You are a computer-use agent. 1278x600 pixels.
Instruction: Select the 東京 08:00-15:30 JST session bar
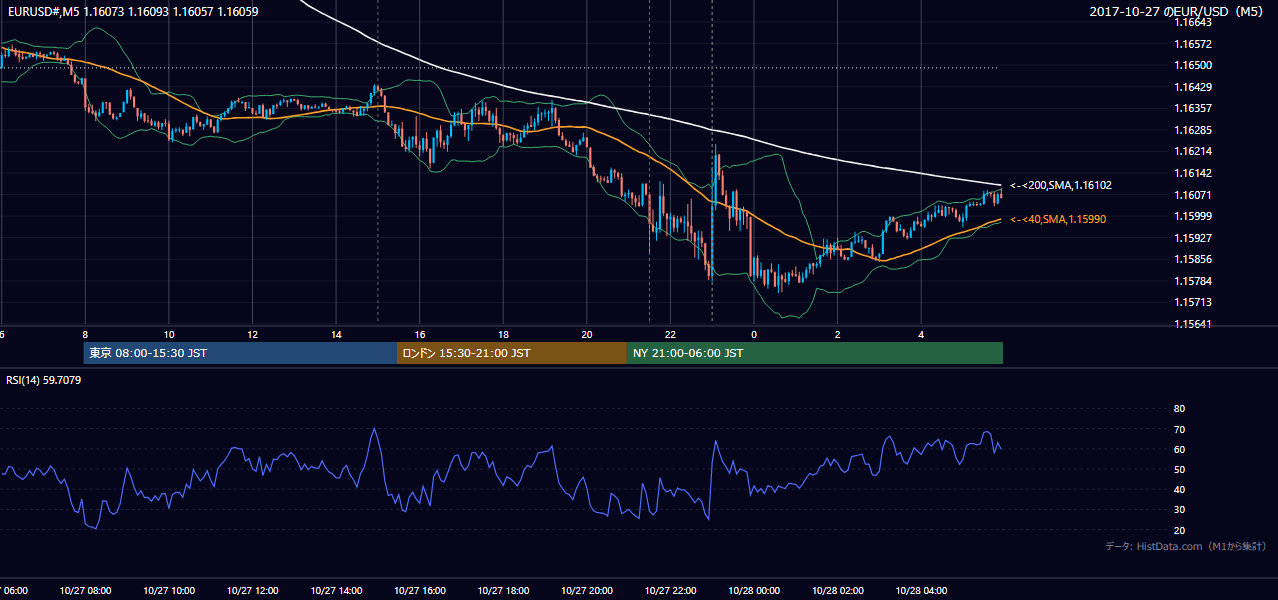pos(240,353)
